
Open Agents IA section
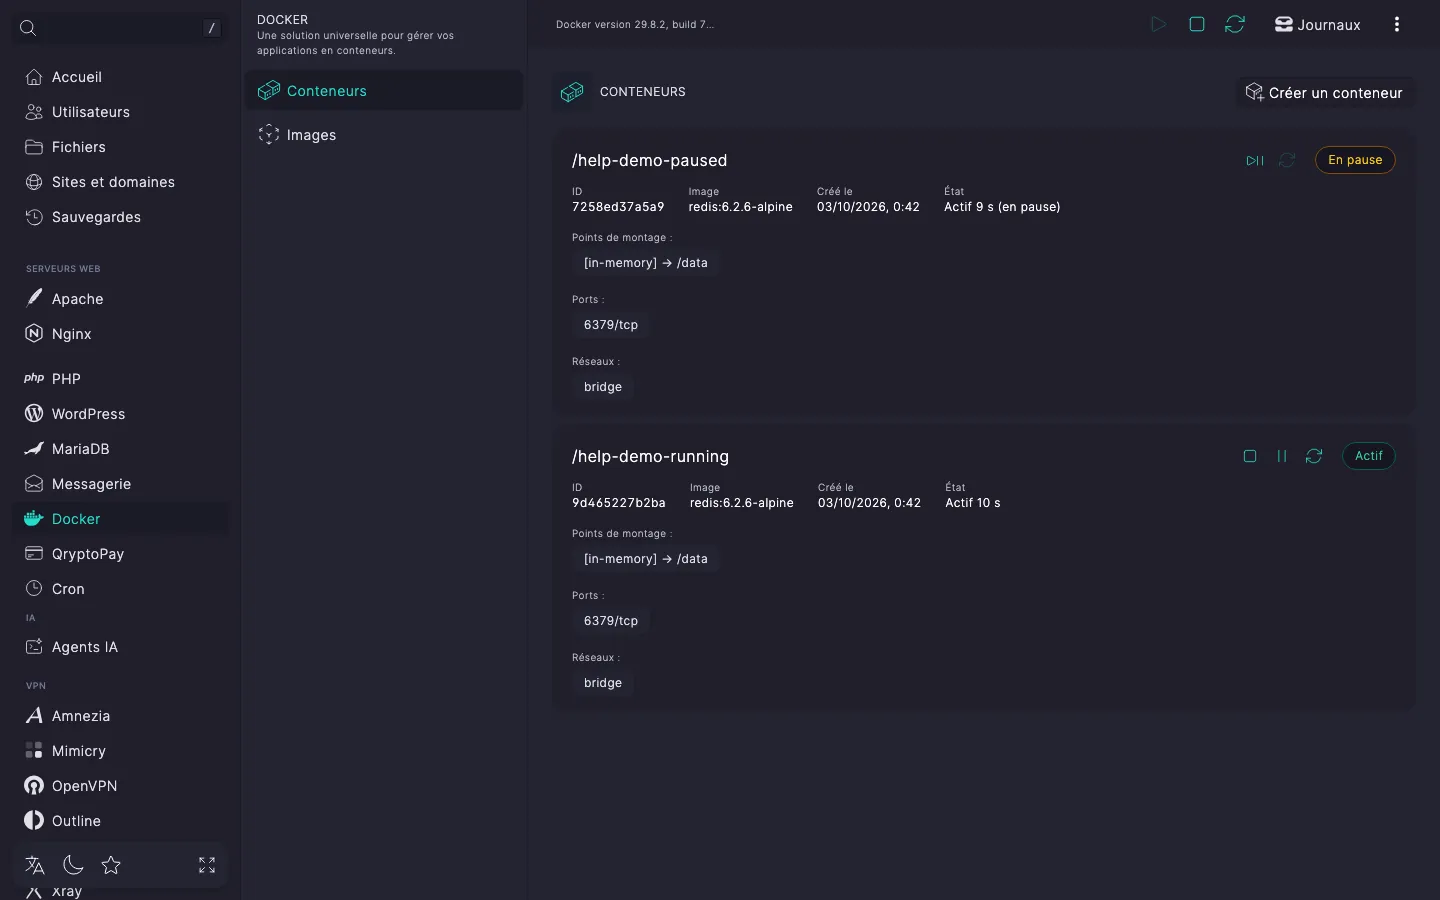click(x=120, y=647)
